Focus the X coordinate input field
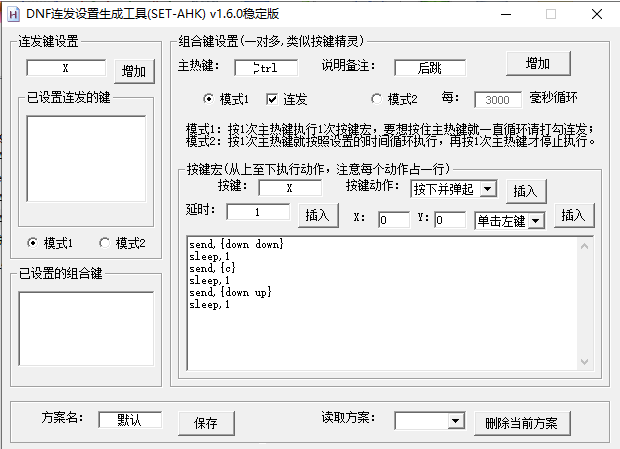The height and width of the screenshot is (449, 620). 394,219
